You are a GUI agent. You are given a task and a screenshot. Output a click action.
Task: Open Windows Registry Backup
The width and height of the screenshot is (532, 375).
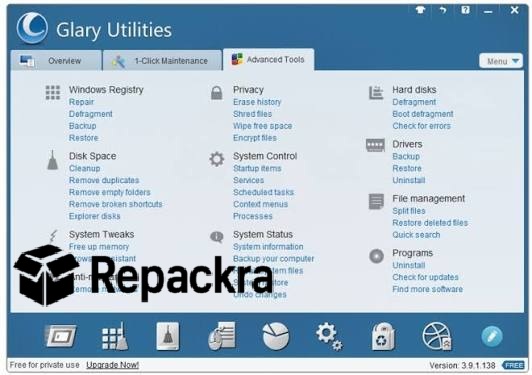pos(82,126)
